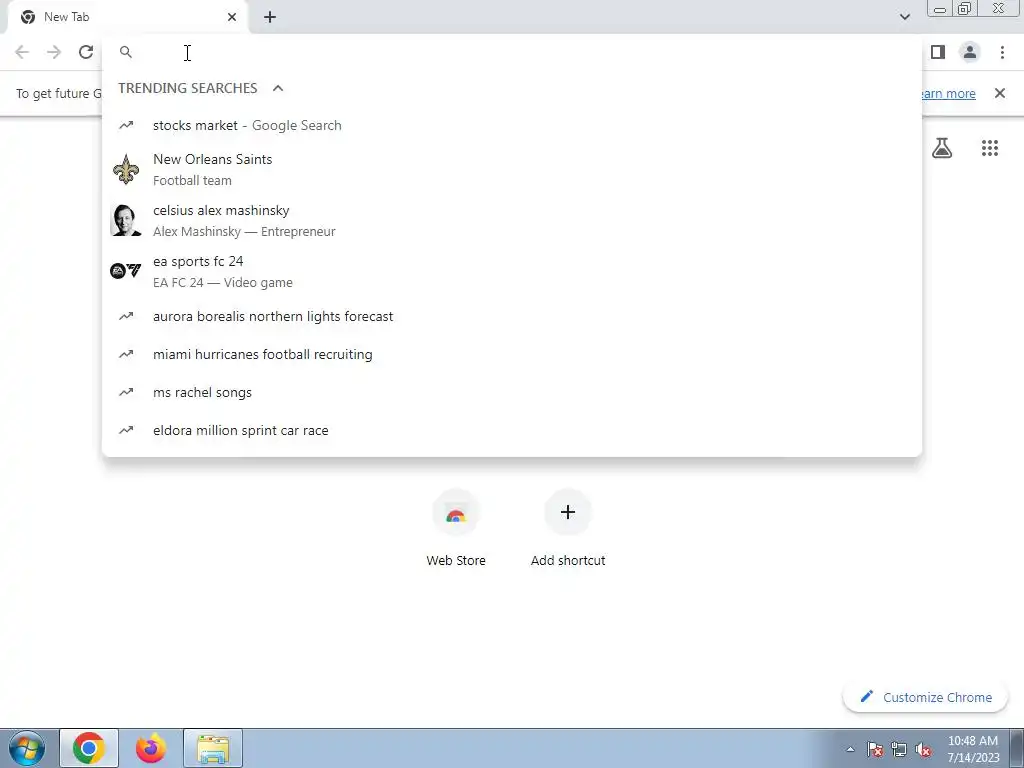The image size is (1024, 768).
Task: Reload the page with the refresh icon
Action: [x=86, y=52]
